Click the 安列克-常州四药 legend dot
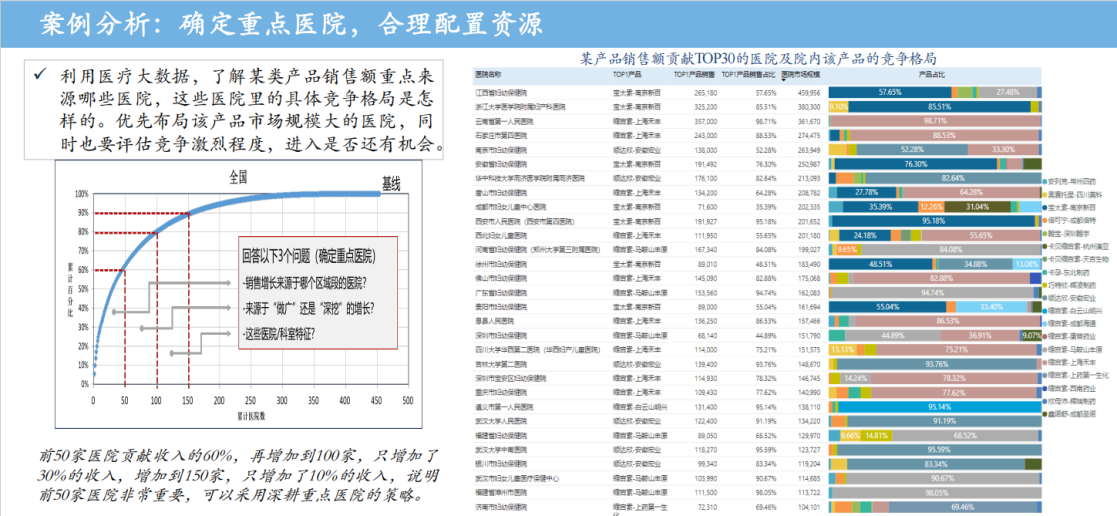Image resolution: width=1117 pixels, height=516 pixels. (x=1045, y=181)
